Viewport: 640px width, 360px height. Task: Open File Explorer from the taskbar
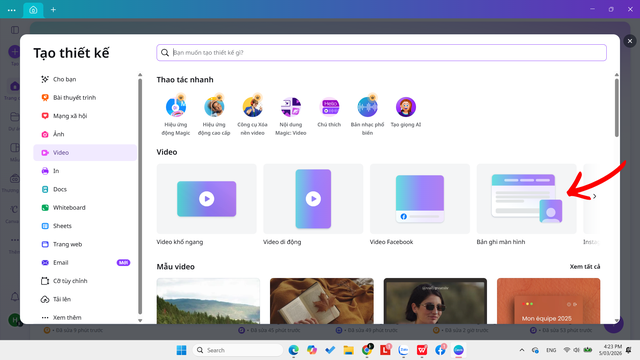tap(349, 350)
